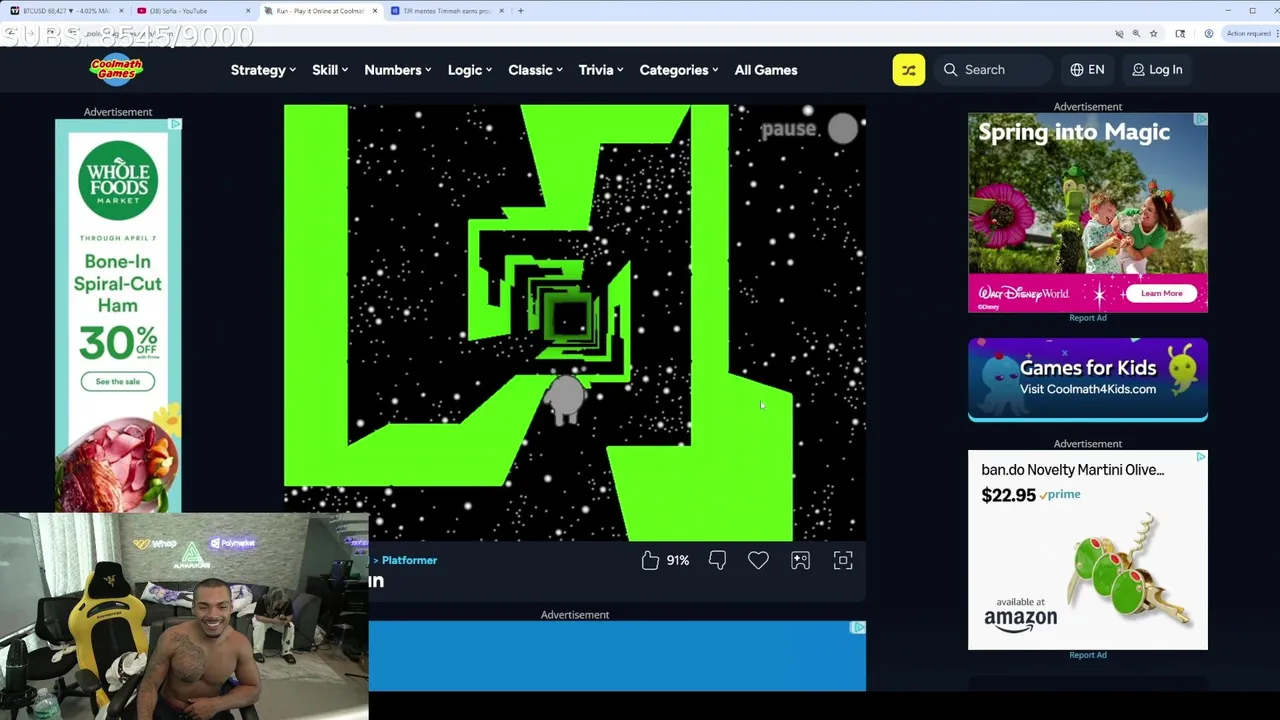
Task: Click the globe language icon
Action: (1076, 70)
